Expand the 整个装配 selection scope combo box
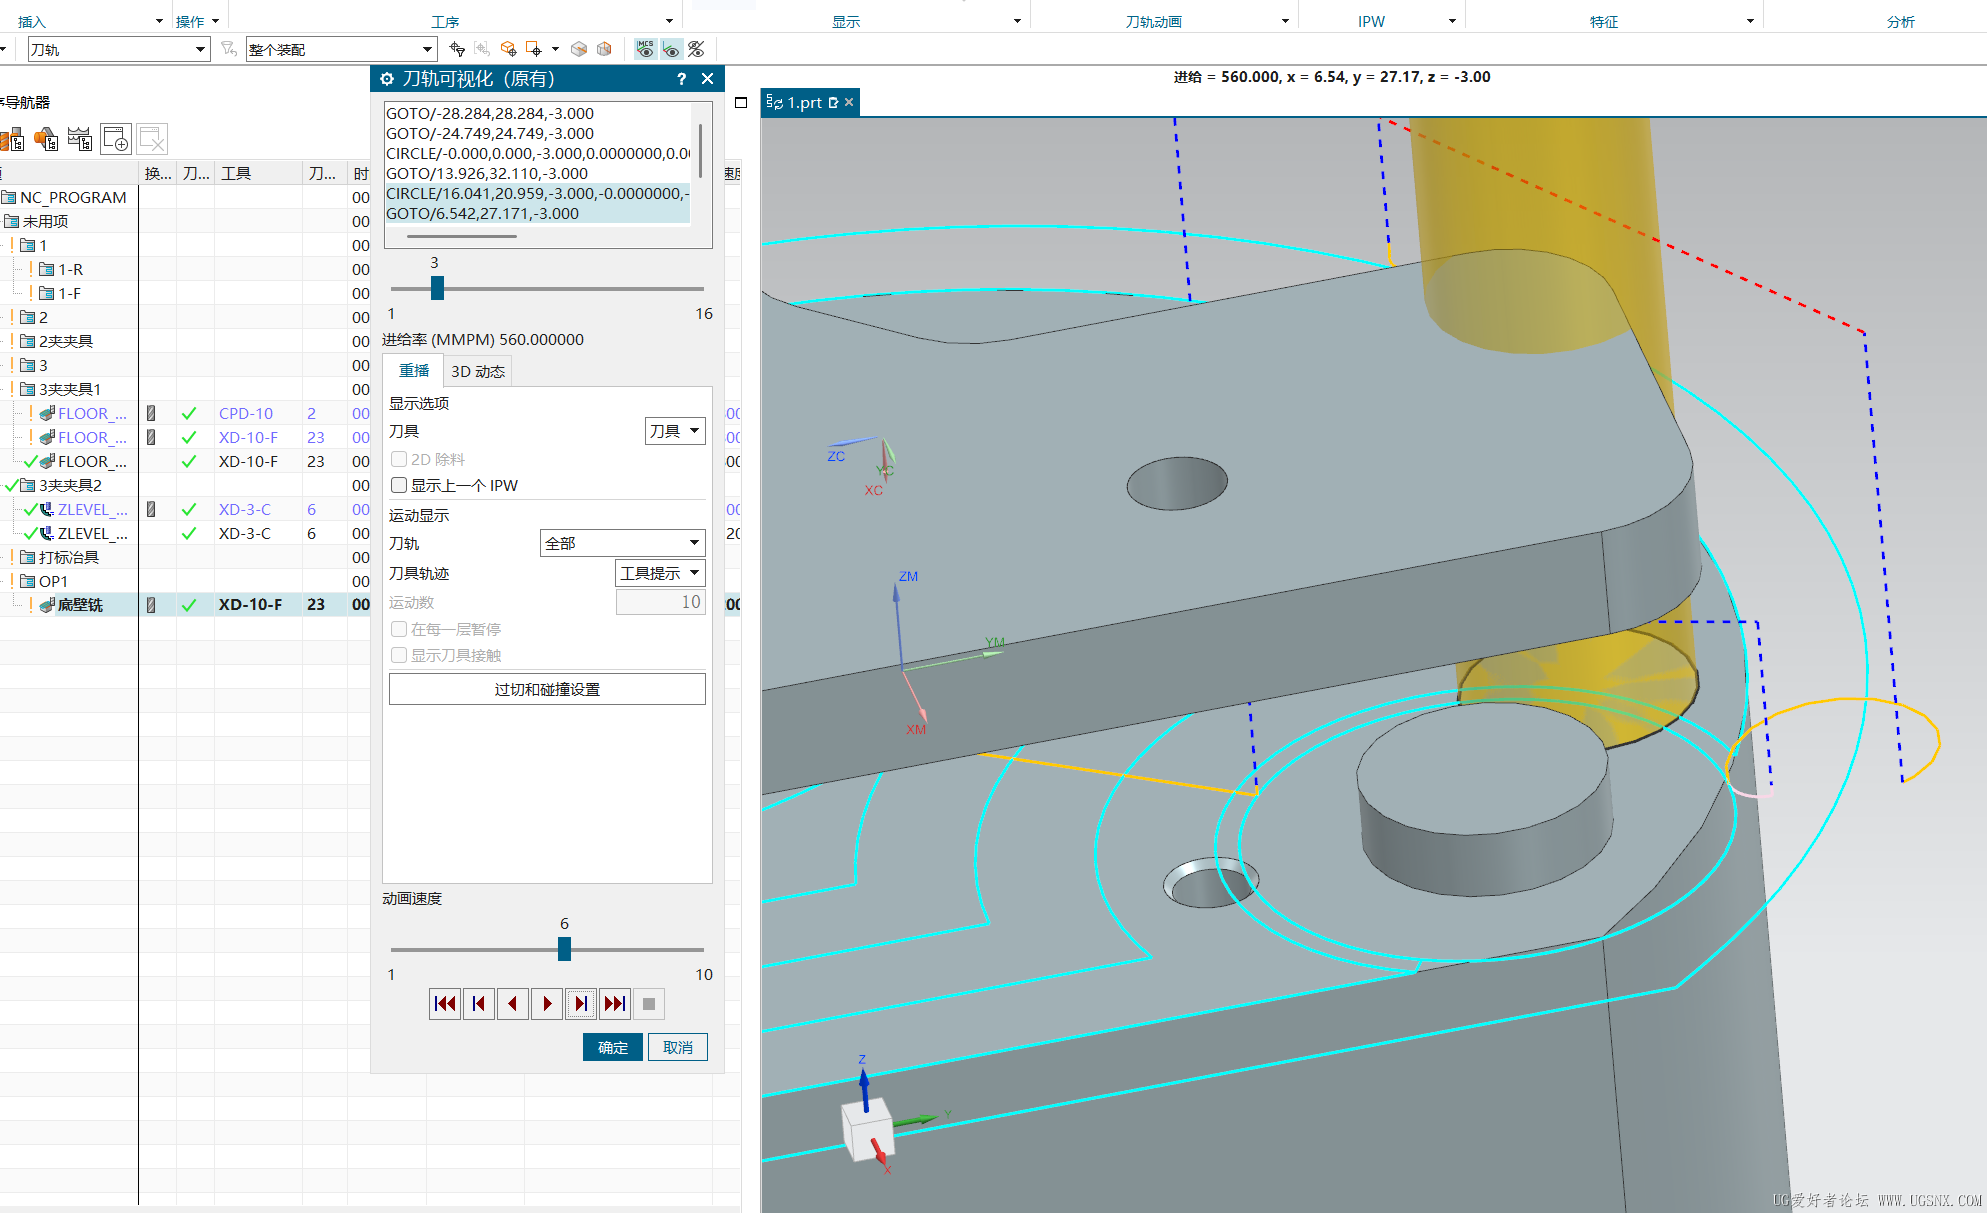 pos(427,49)
